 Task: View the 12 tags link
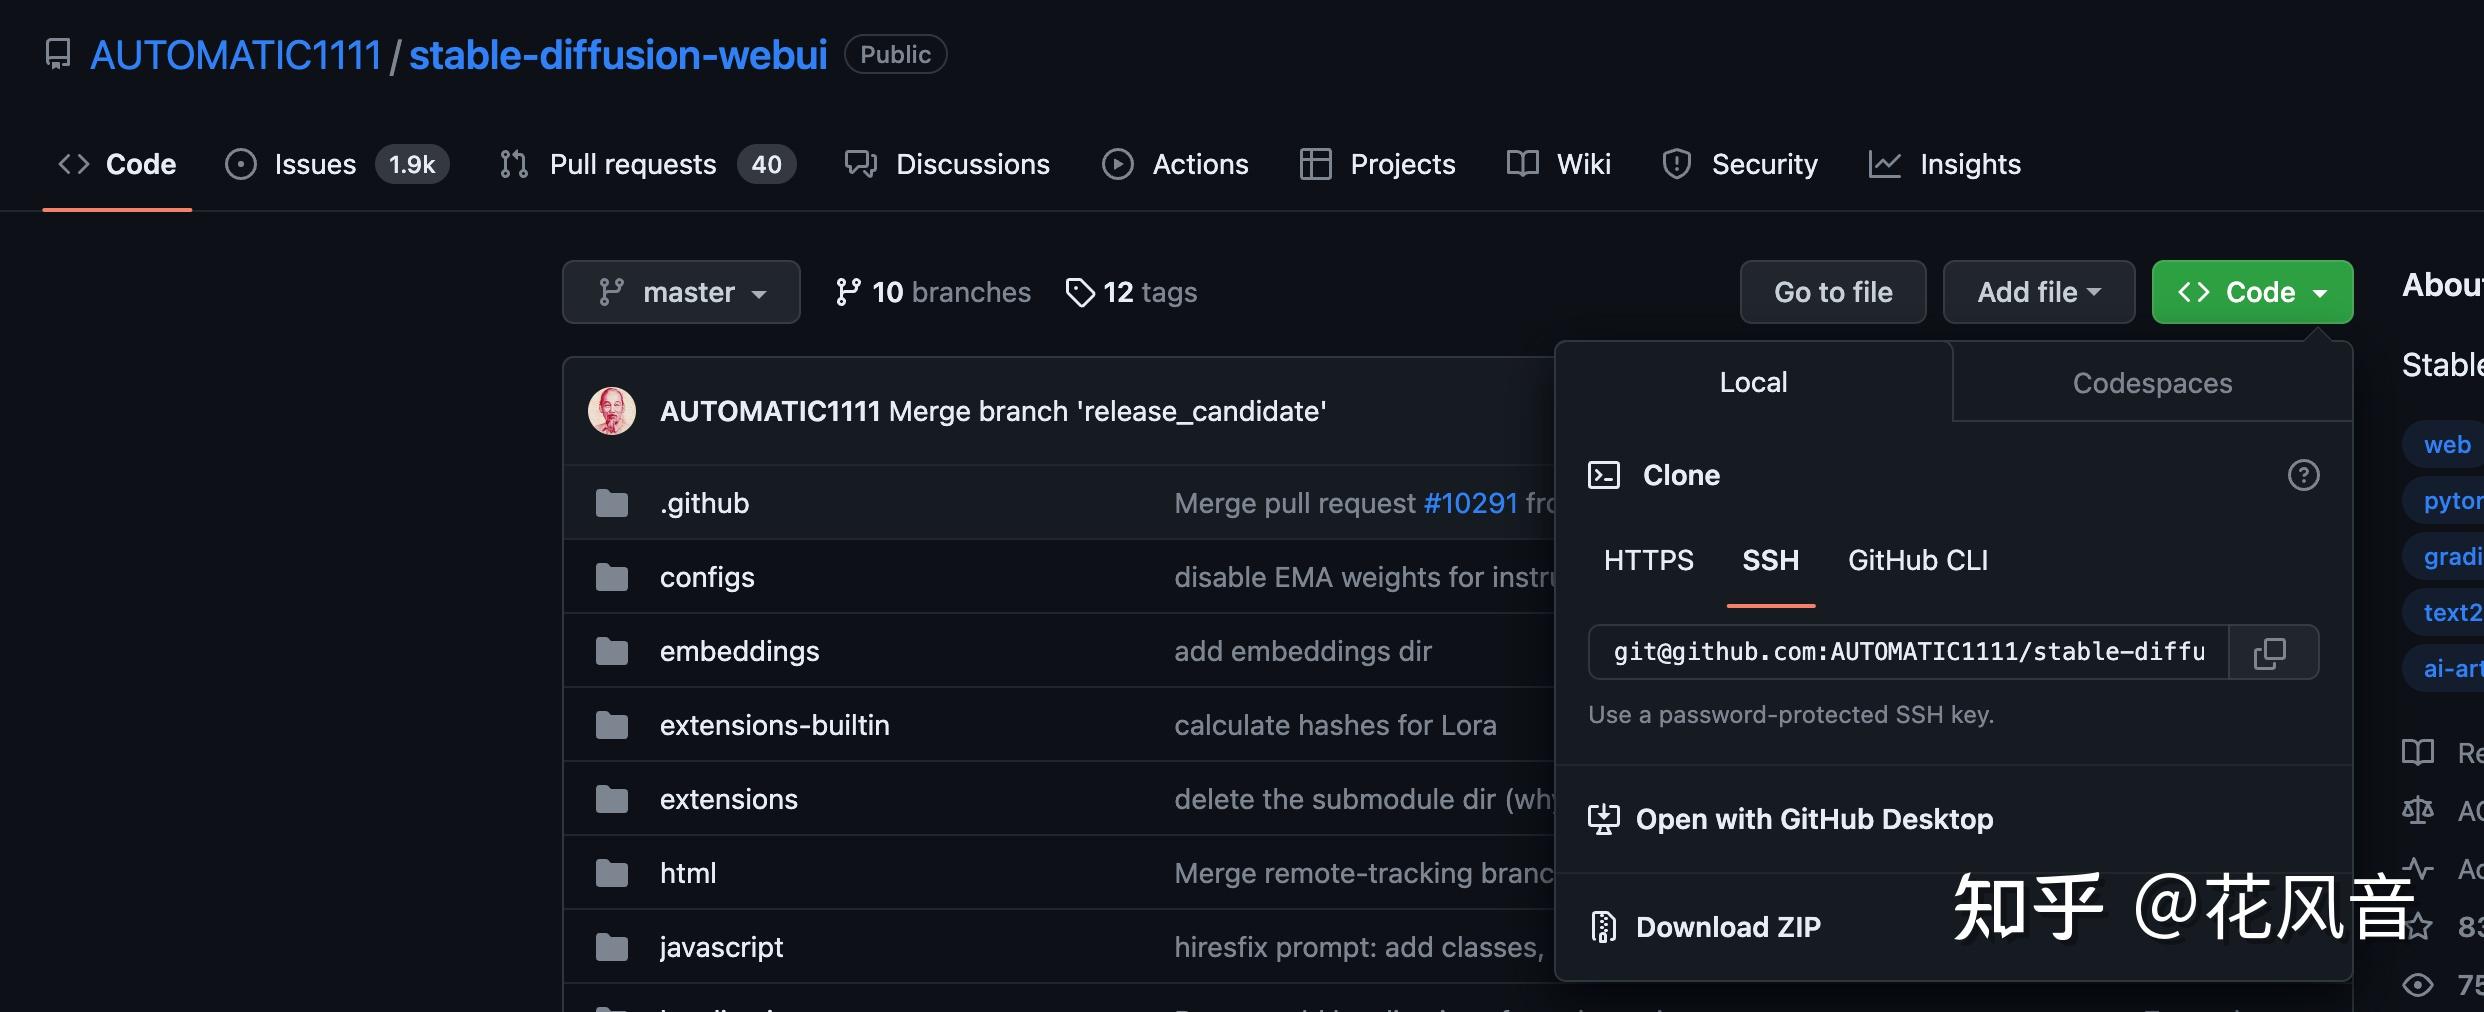click(1131, 292)
